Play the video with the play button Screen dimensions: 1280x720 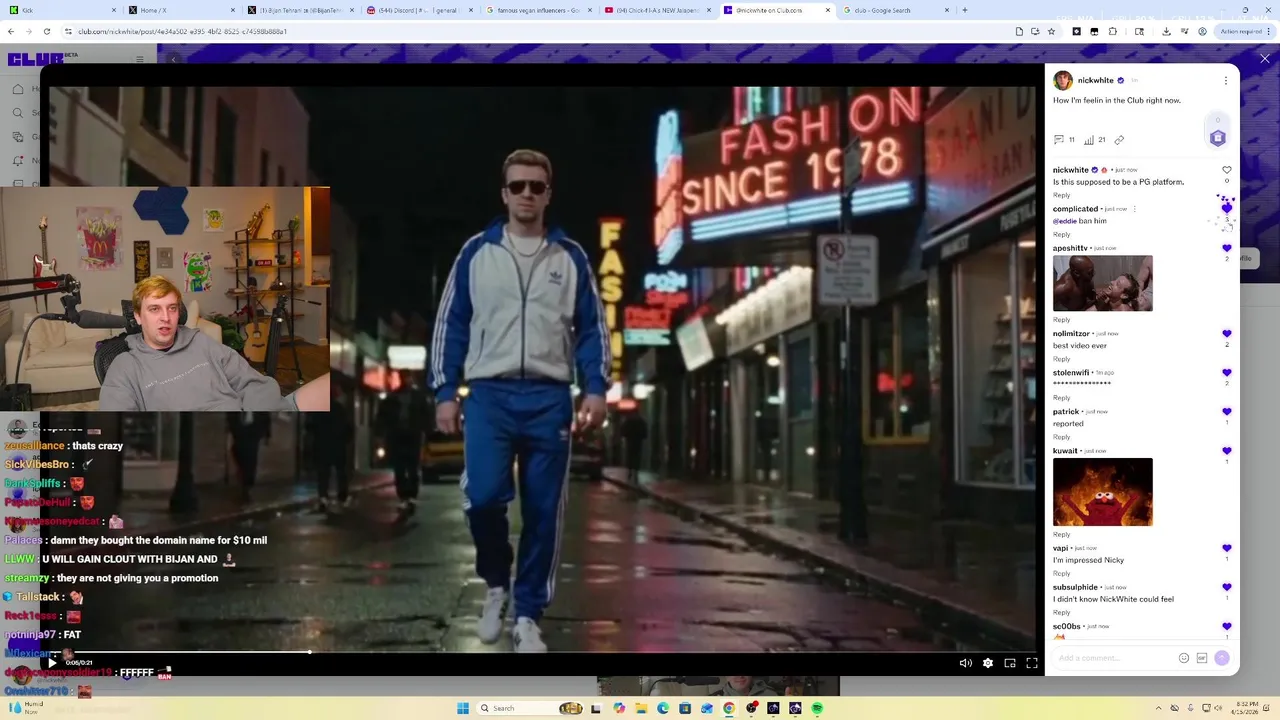52,663
